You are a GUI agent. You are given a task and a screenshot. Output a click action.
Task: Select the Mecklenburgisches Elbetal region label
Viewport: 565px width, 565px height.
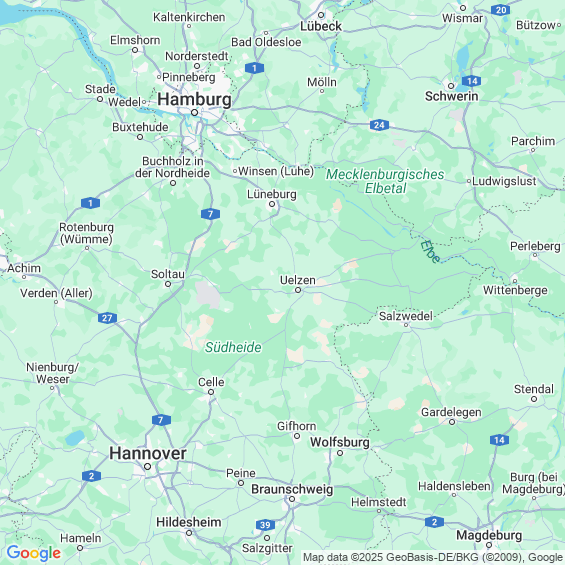(x=385, y=181)
